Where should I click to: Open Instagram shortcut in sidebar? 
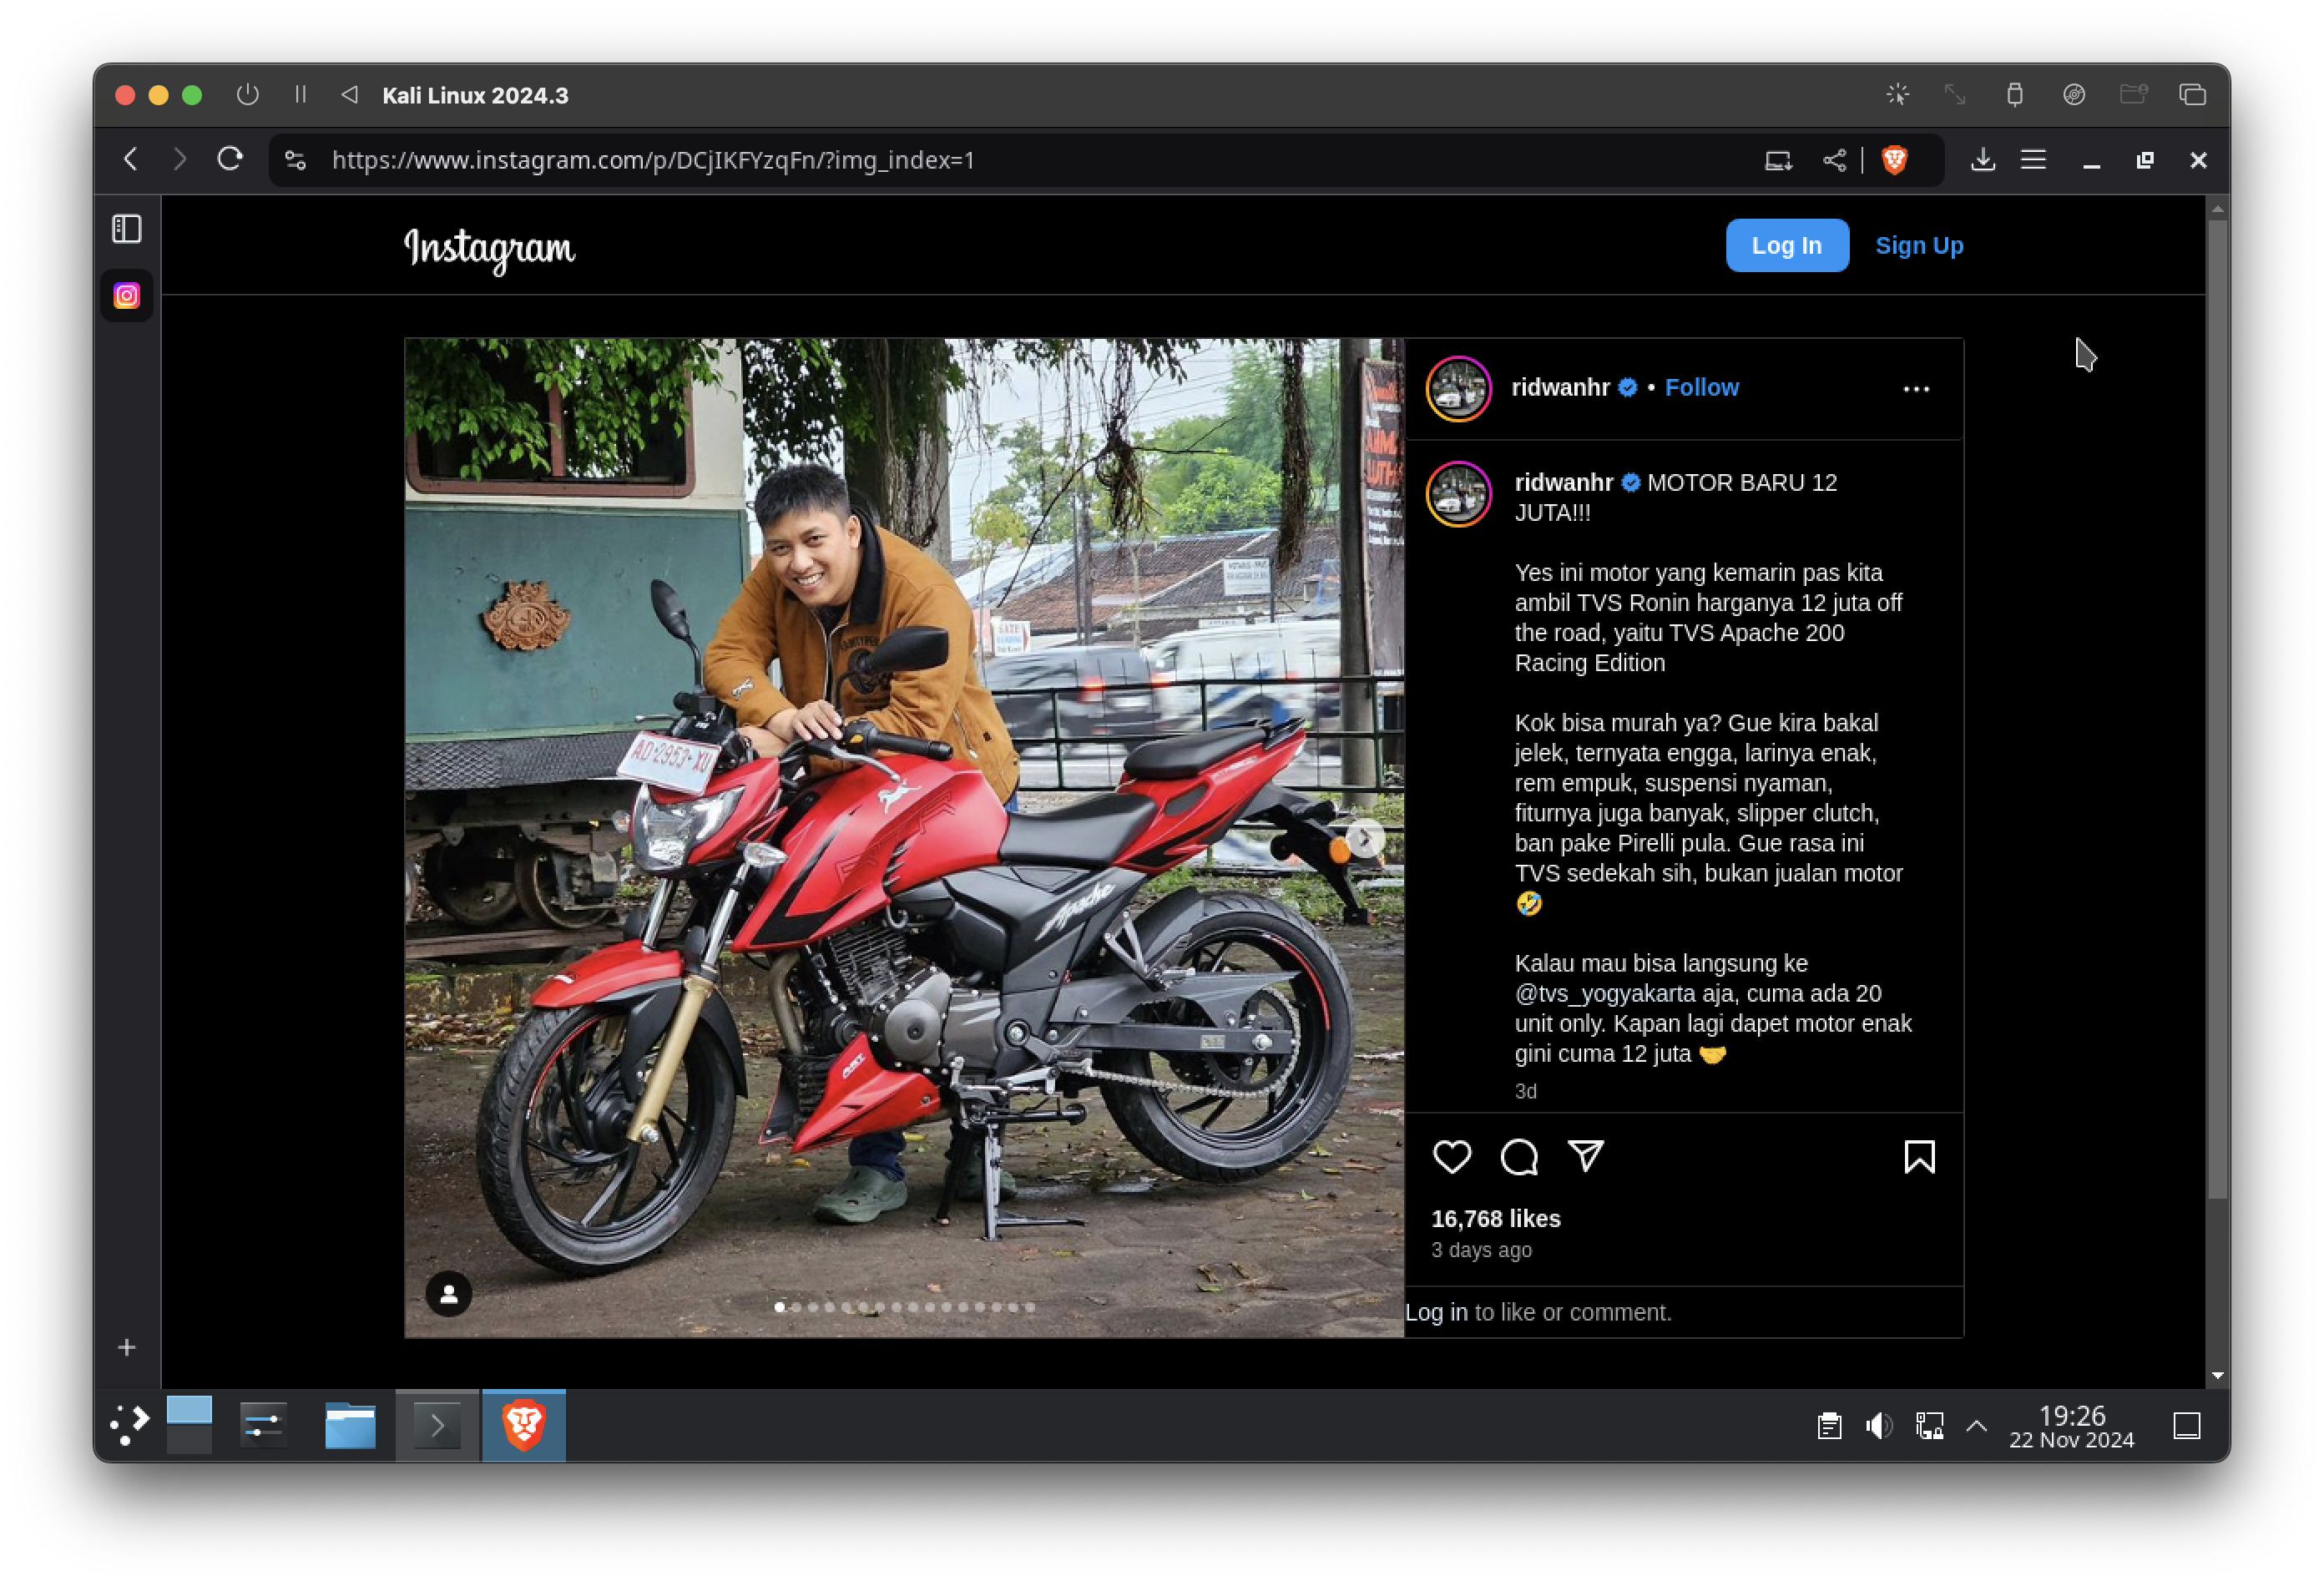coord(127,296)
